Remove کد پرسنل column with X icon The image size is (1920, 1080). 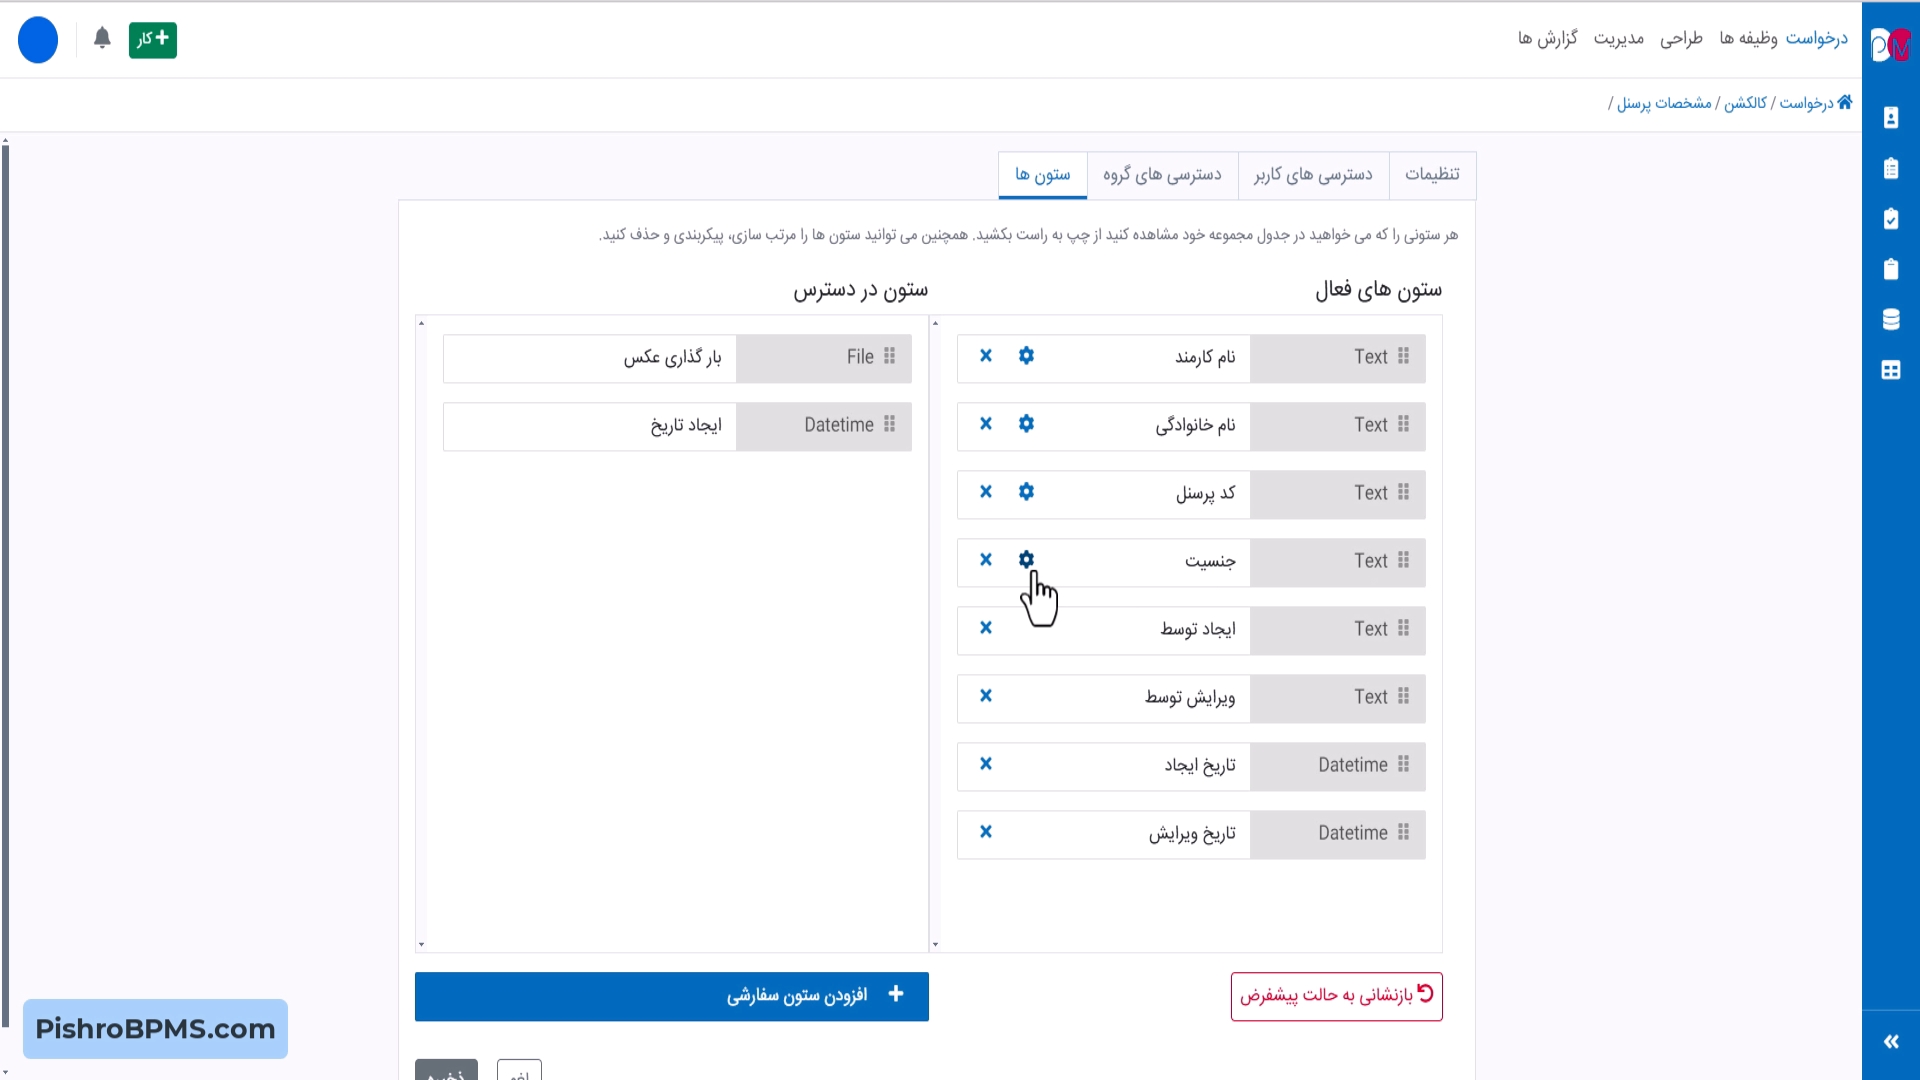click(x=986, y=492)
